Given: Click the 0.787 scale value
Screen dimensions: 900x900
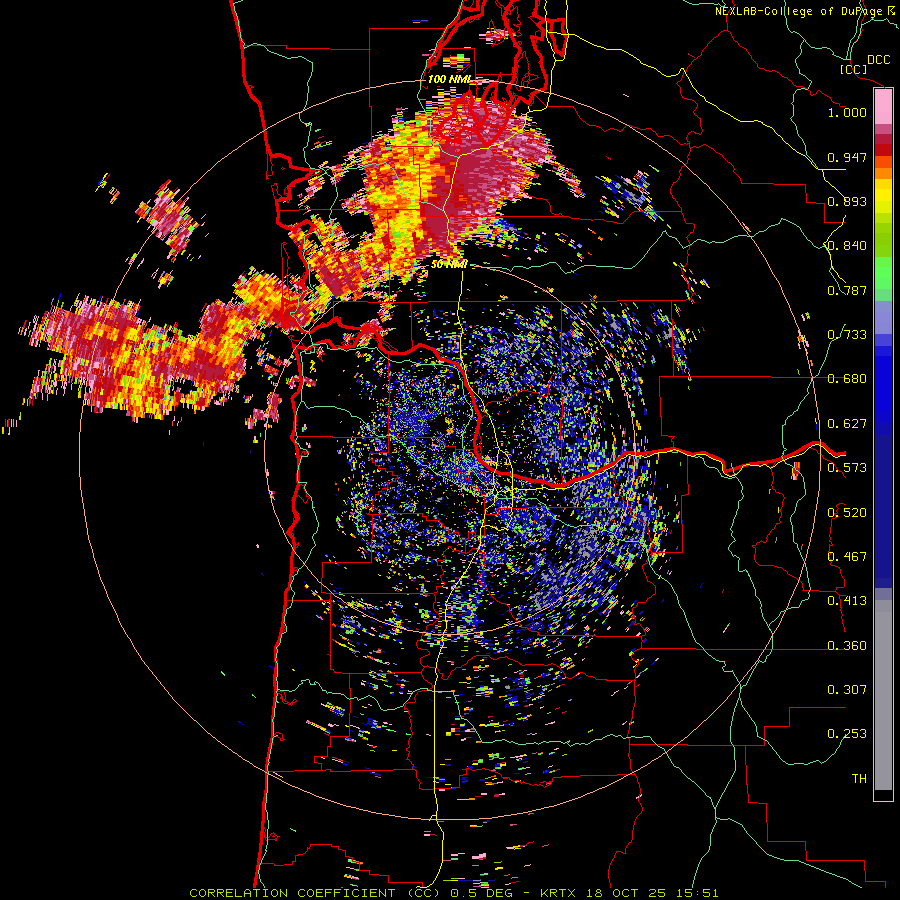Looking at the screenshot, I should point(847,290).
